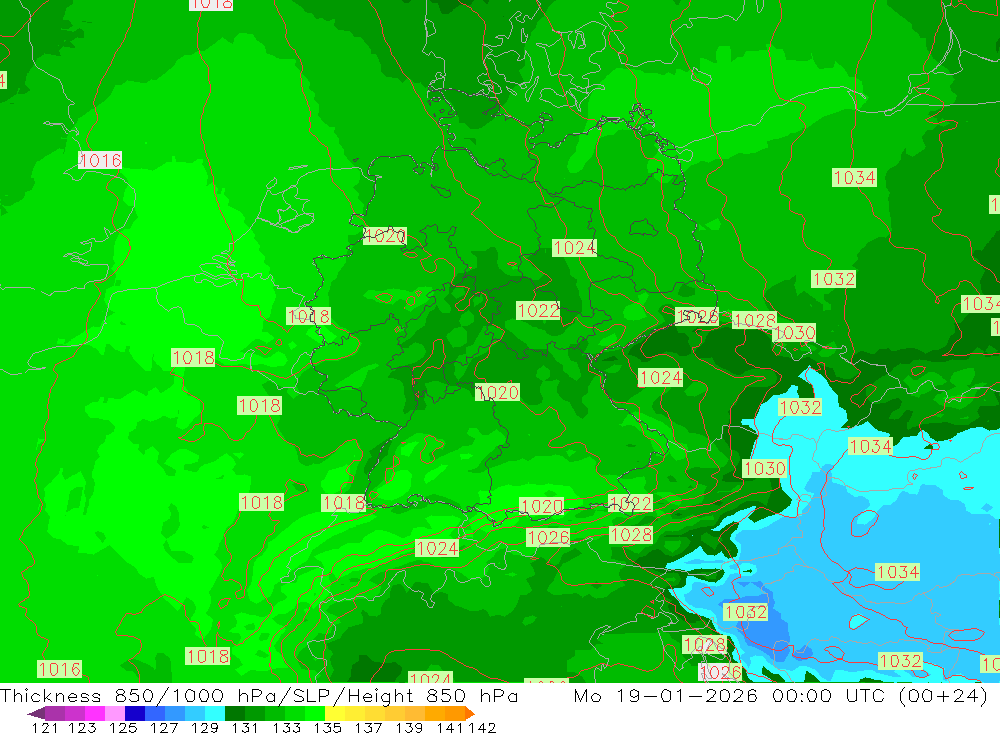Click the 1016 isobar label with green background

coord(59,669)
